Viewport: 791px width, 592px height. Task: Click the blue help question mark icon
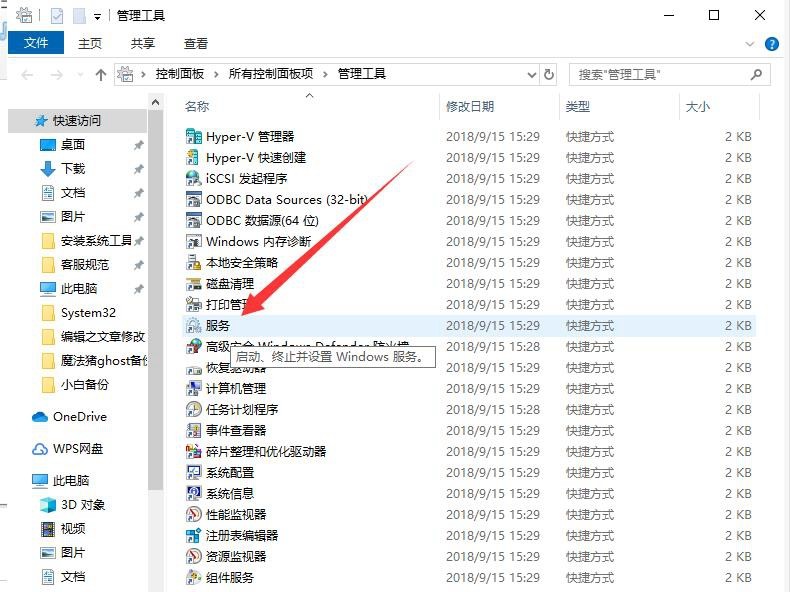[771, 44]
